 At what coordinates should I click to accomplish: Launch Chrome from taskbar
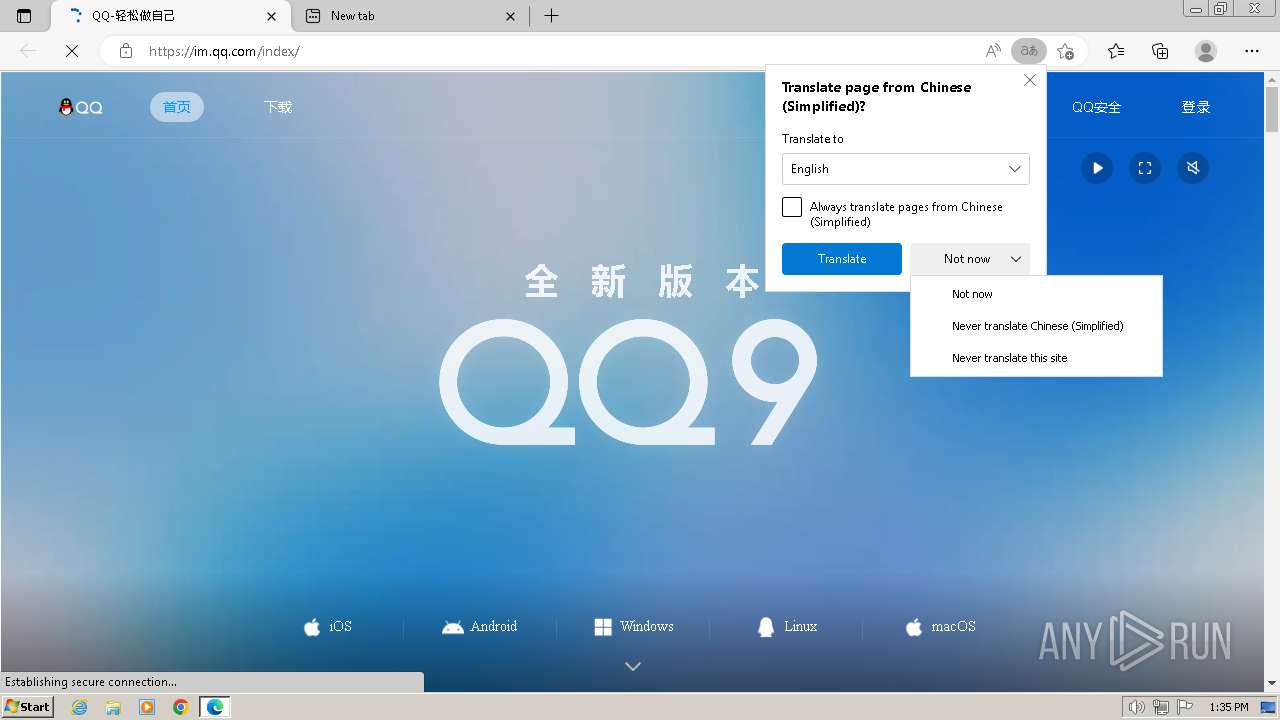pos(181,707)
